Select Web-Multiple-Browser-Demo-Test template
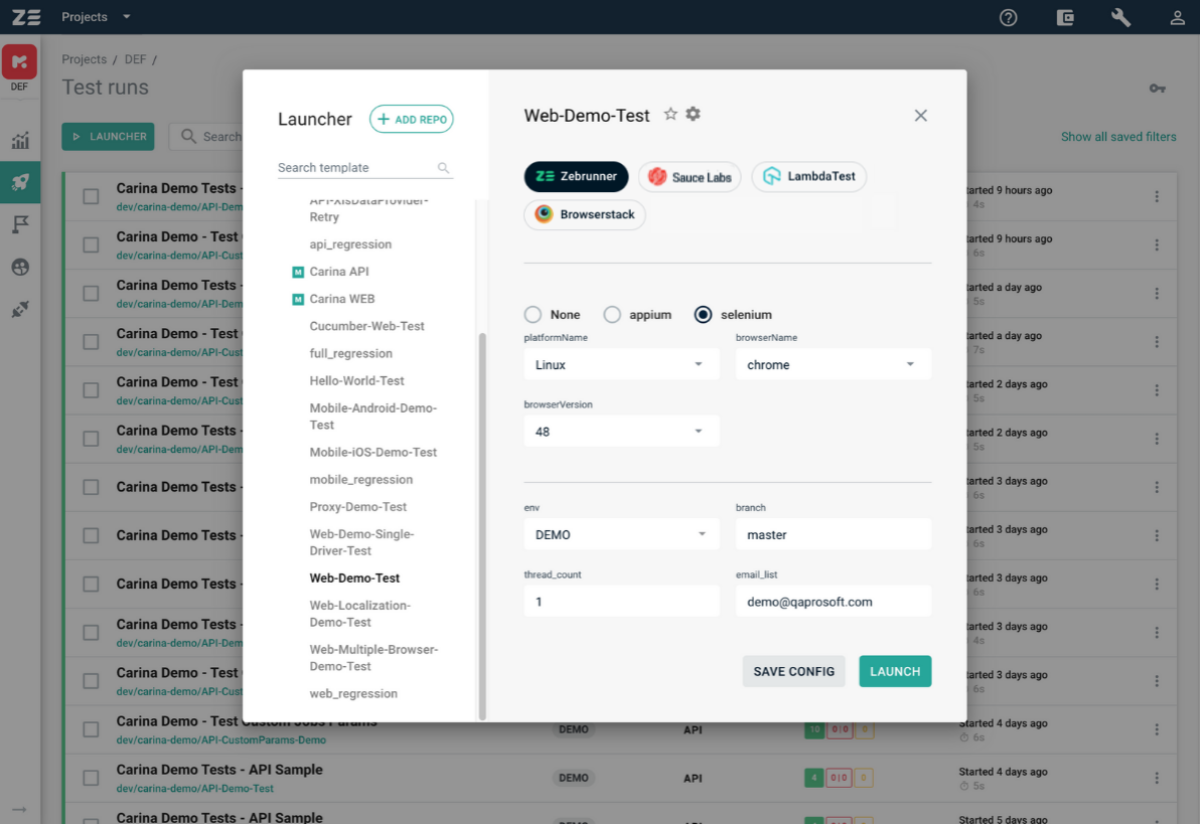1200x824 pixels. 374,657
